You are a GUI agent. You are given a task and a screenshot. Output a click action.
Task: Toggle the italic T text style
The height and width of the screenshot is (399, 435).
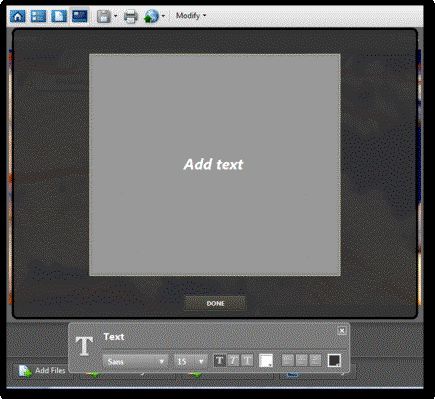click(x=233, y=361)
